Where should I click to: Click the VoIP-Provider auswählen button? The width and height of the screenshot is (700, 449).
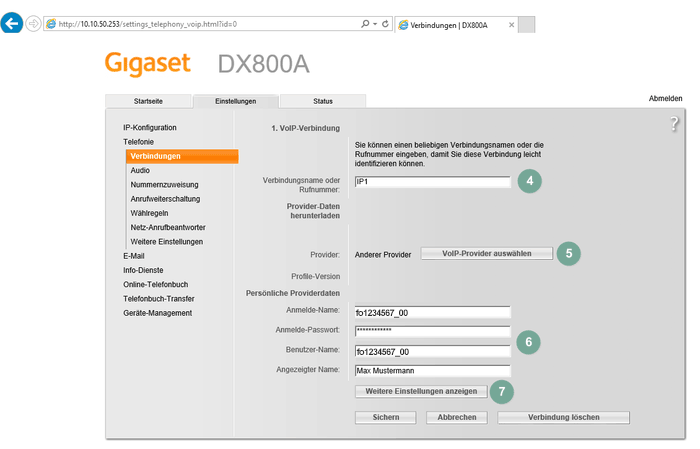click(x=487, y=254)
